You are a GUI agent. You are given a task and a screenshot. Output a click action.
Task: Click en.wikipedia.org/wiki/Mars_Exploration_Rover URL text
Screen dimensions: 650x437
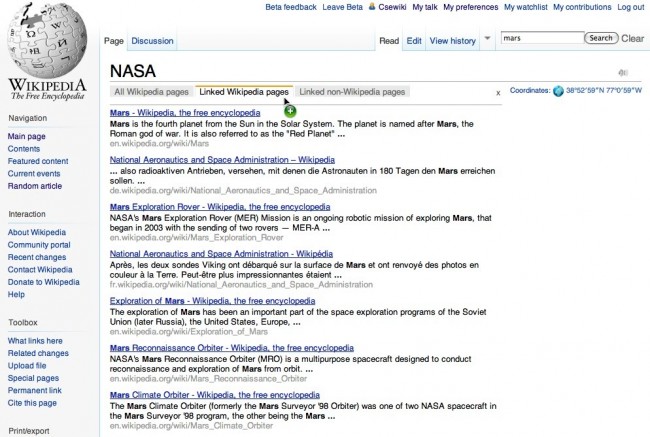pos(196,238)
